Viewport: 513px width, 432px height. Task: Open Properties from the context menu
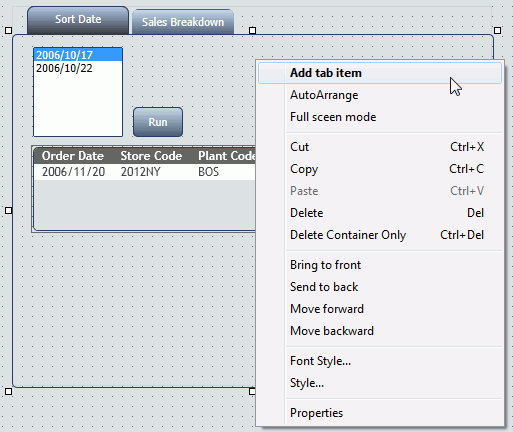(380, 413)
